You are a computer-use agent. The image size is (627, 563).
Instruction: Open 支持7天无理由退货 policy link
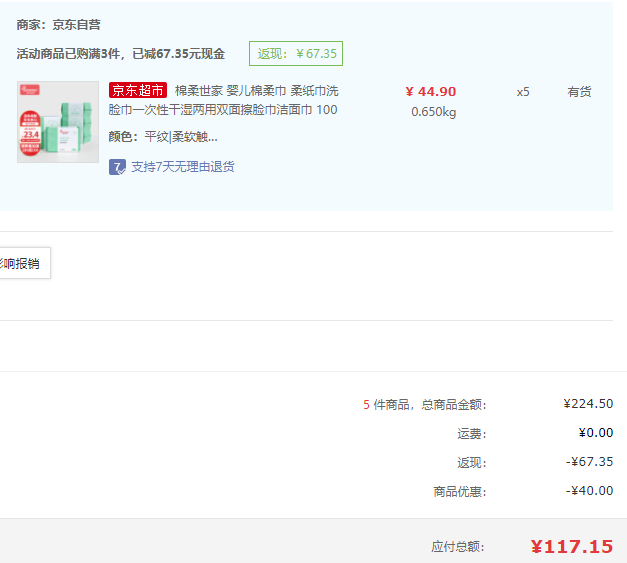(x=183, y=167)
